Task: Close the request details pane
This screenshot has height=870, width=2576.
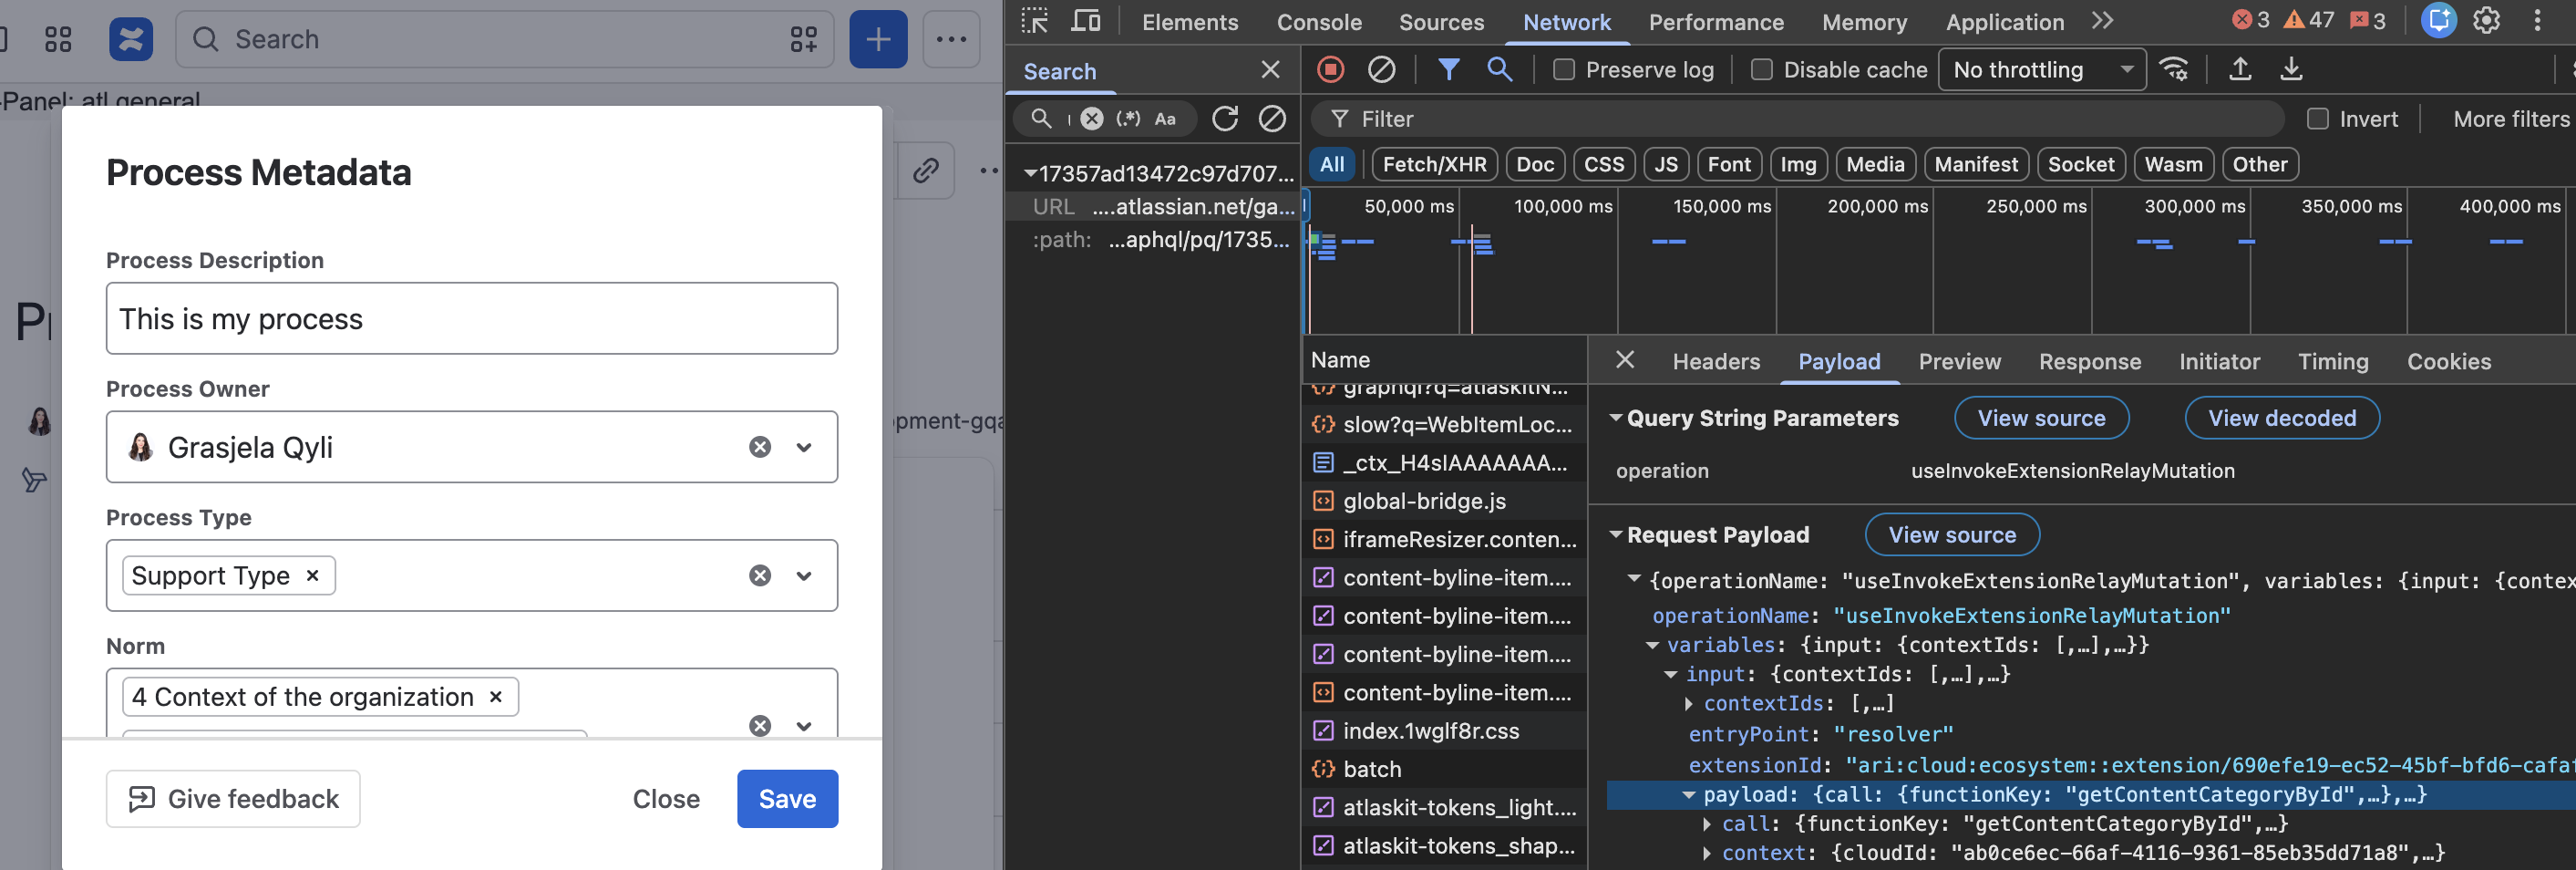Action: (x=1625, y=360)
